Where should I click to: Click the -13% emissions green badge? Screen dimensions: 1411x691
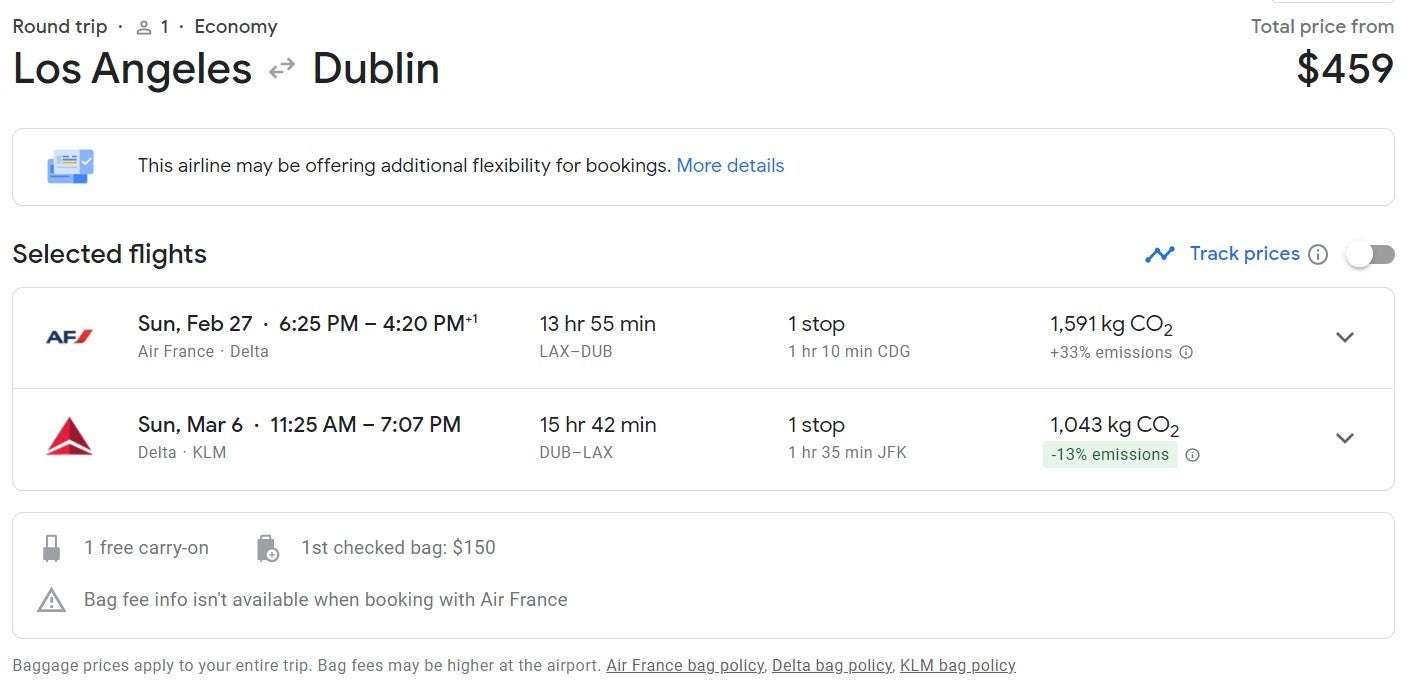(1109, 455)
